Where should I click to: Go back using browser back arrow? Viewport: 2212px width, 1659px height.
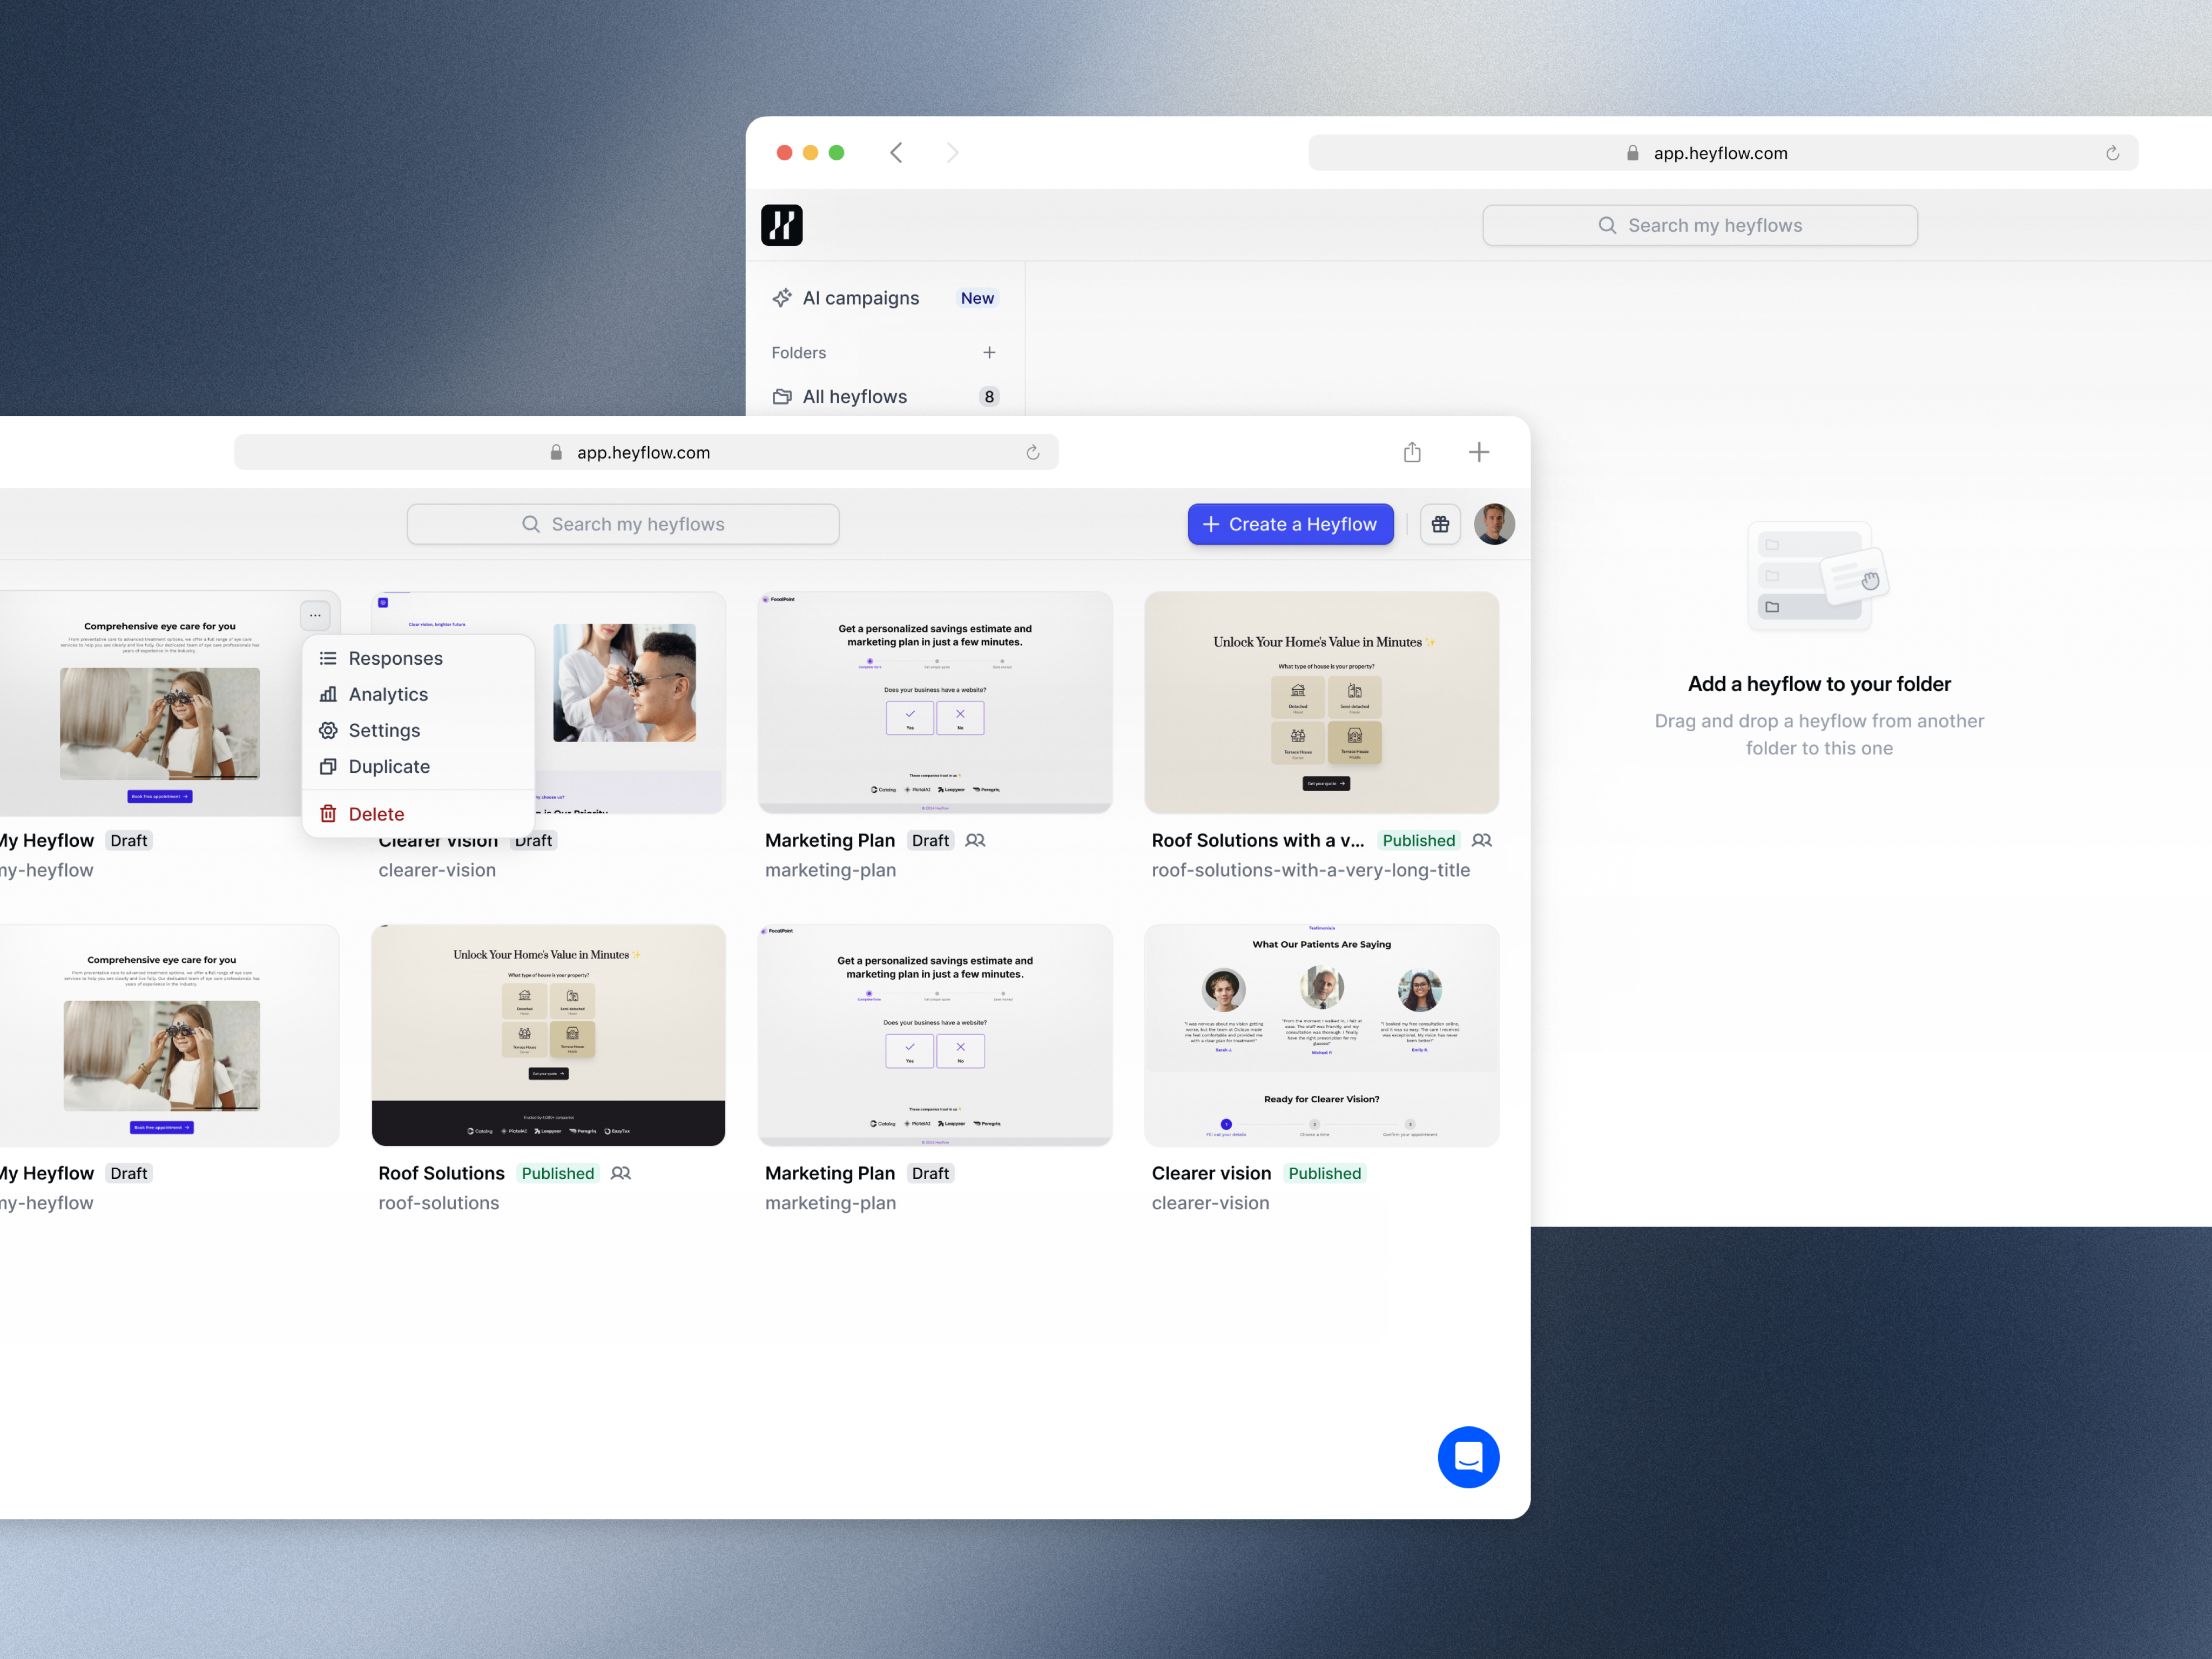(896, 152)
